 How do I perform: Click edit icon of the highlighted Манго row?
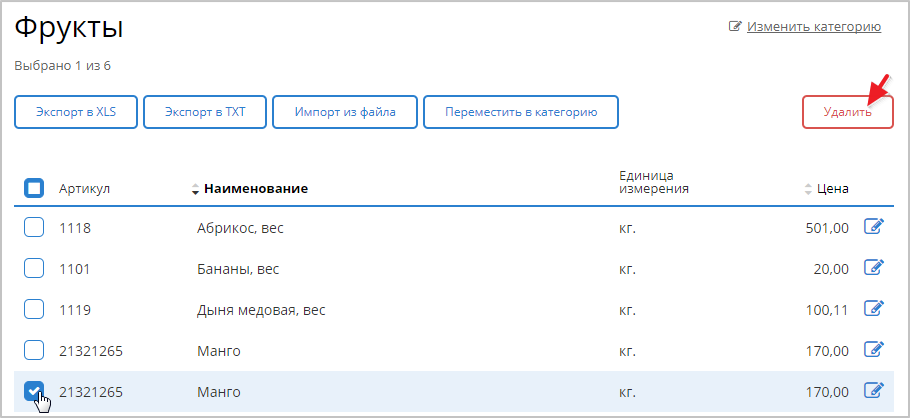click(x=874, y=390)
